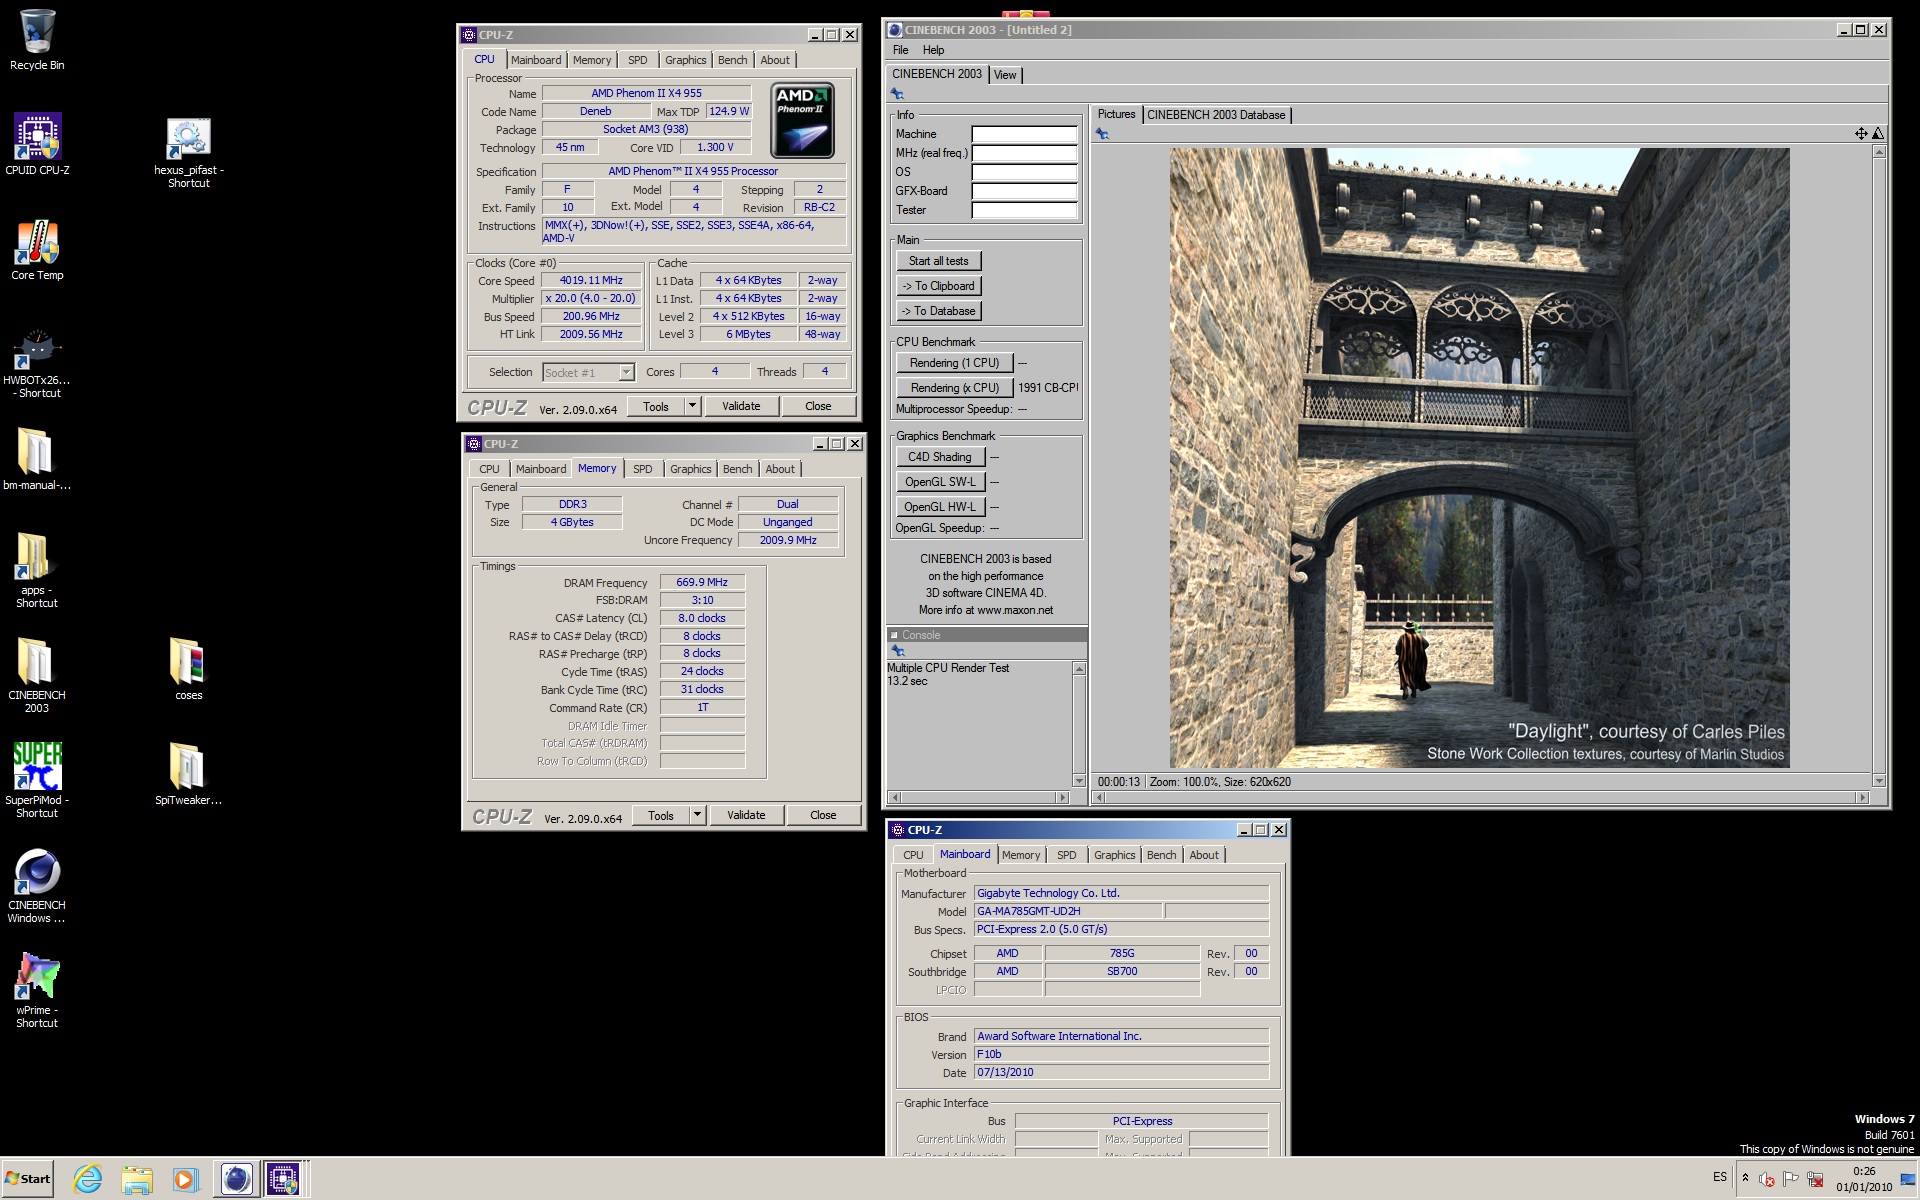This screenshot has height=1200, width=1920.
Task: Select wPrime shortcut icon
Action: tap(37, 990)
